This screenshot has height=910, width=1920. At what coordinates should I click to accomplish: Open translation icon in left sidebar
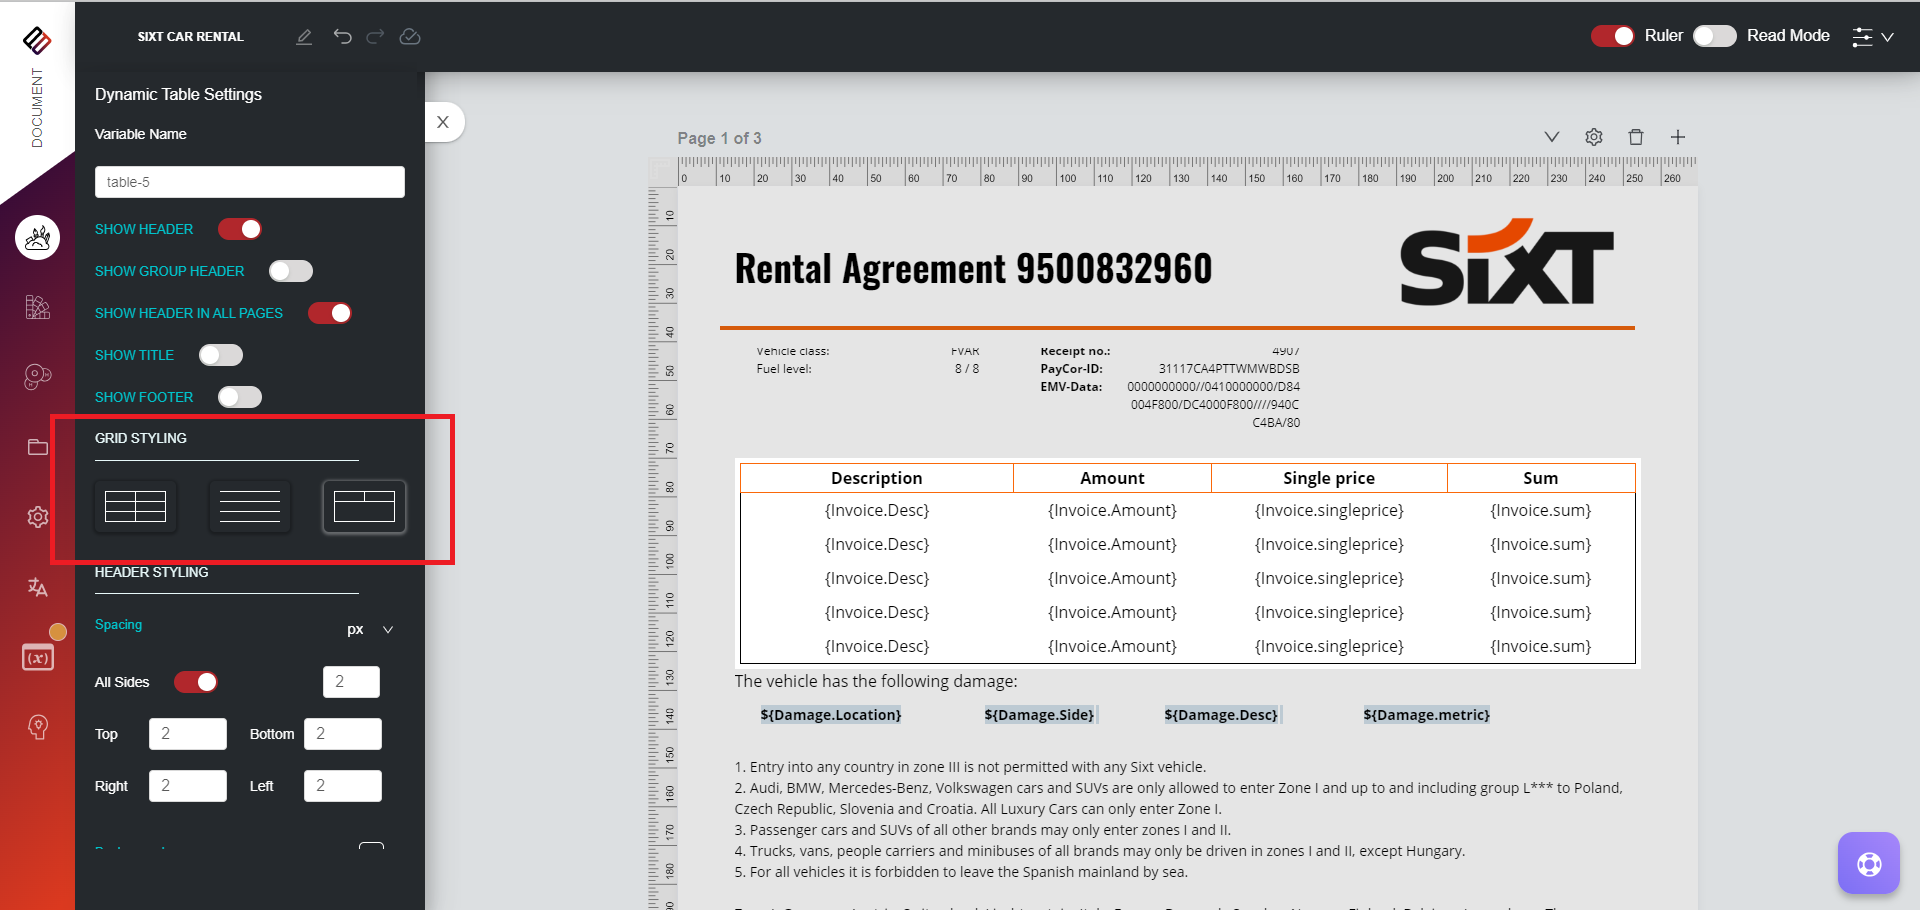38,587
